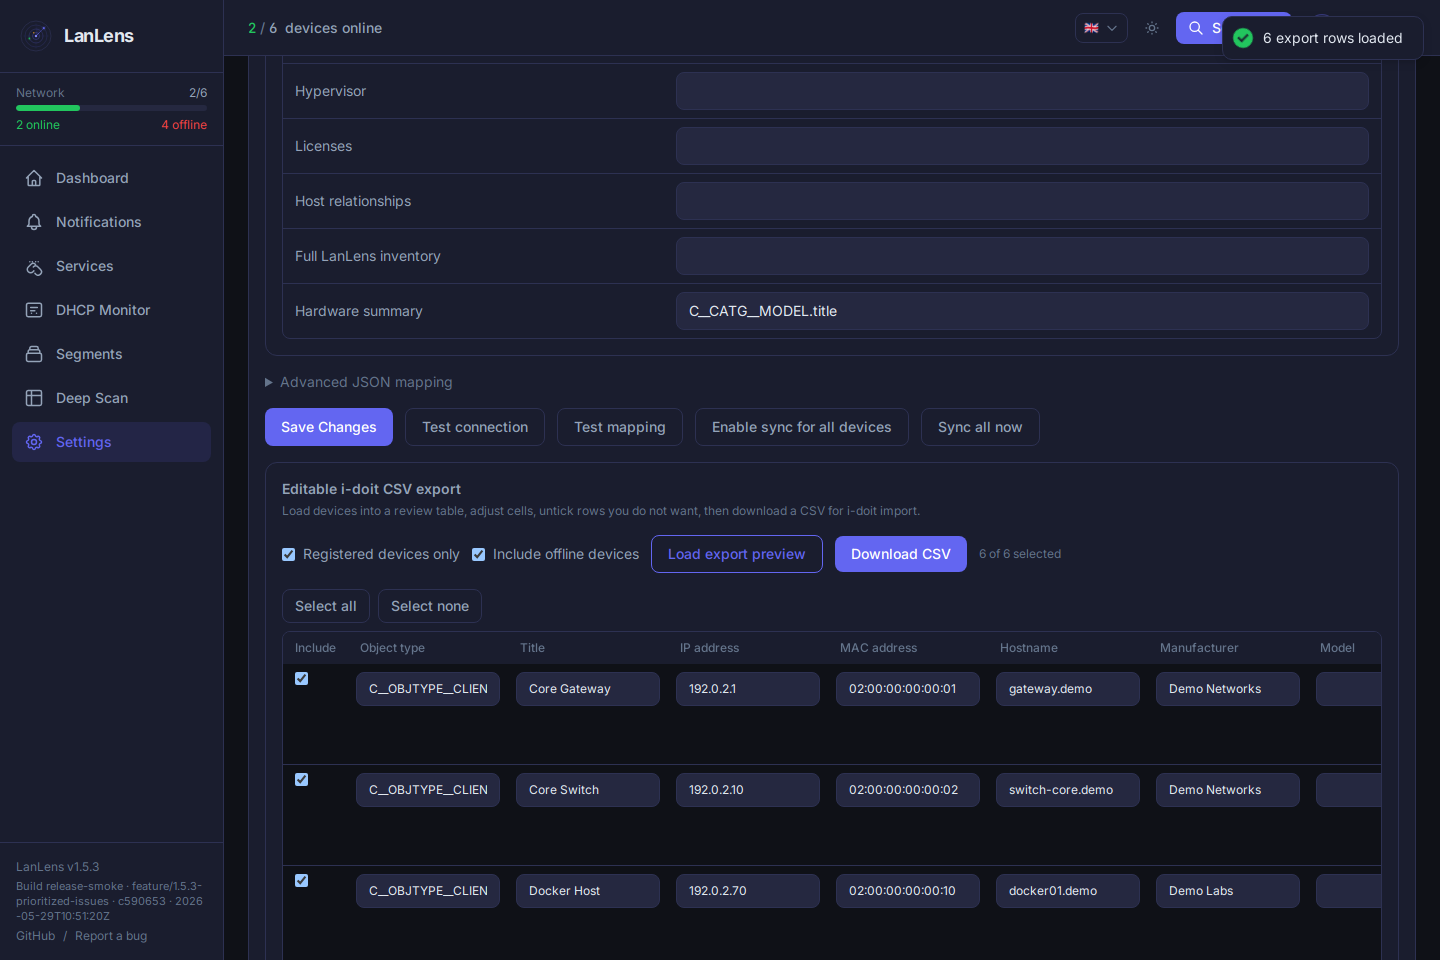Toggle the light/dark theme sun icon
The width and height of the screenshot is (1440, 960).
[1152, 28]
